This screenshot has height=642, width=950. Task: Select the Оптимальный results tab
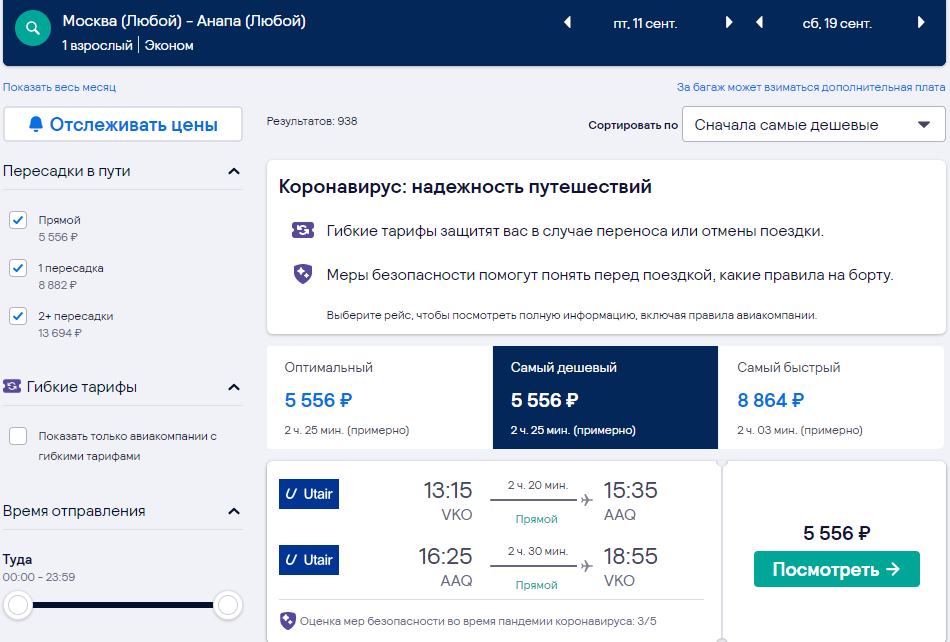[x=379, y=397]
